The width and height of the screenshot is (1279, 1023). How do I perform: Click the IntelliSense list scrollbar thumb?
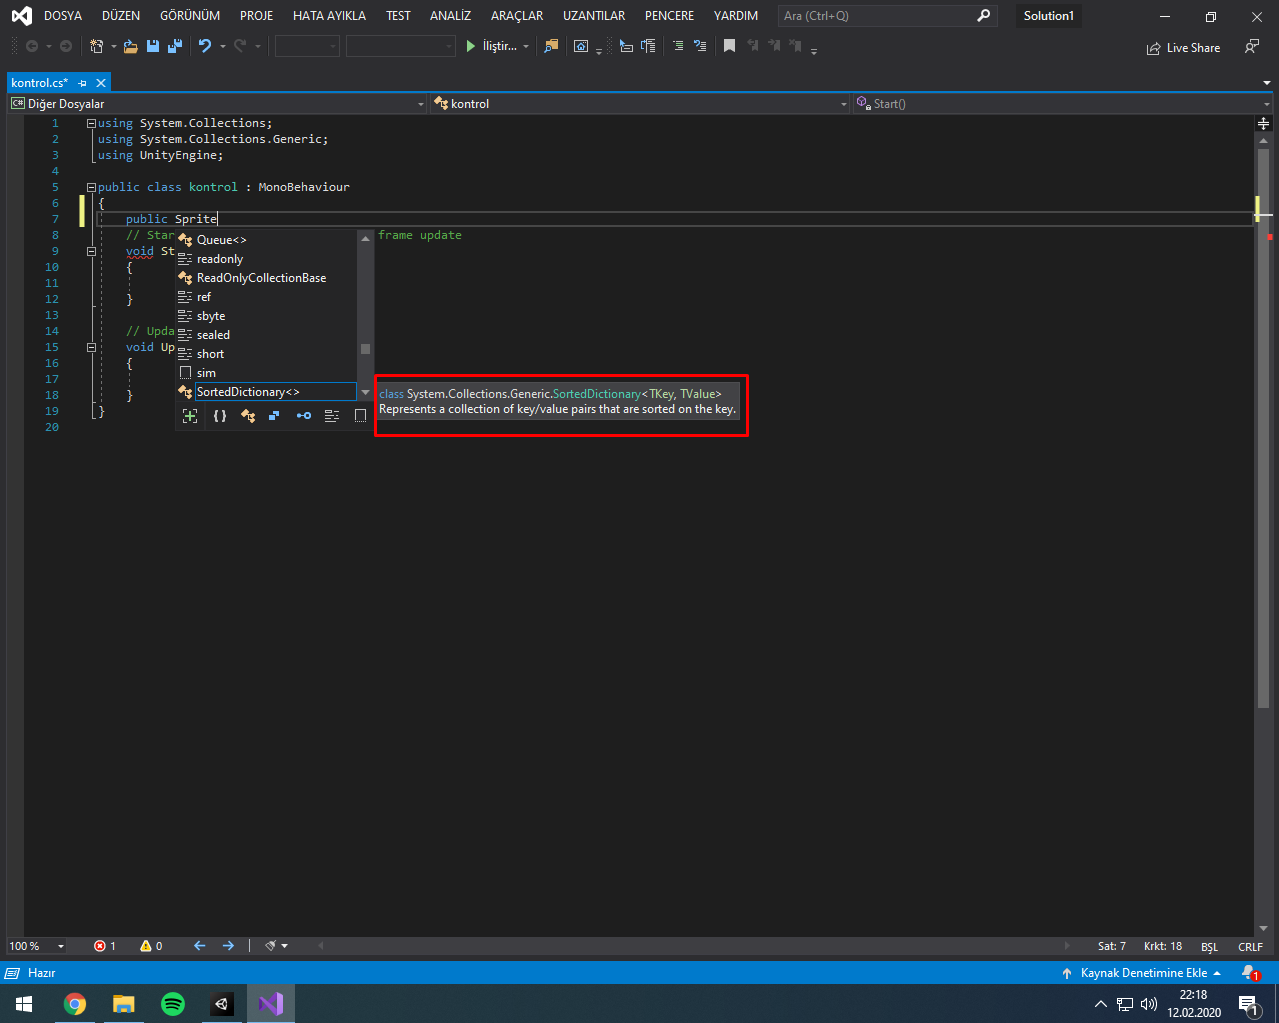coord(365,349)
